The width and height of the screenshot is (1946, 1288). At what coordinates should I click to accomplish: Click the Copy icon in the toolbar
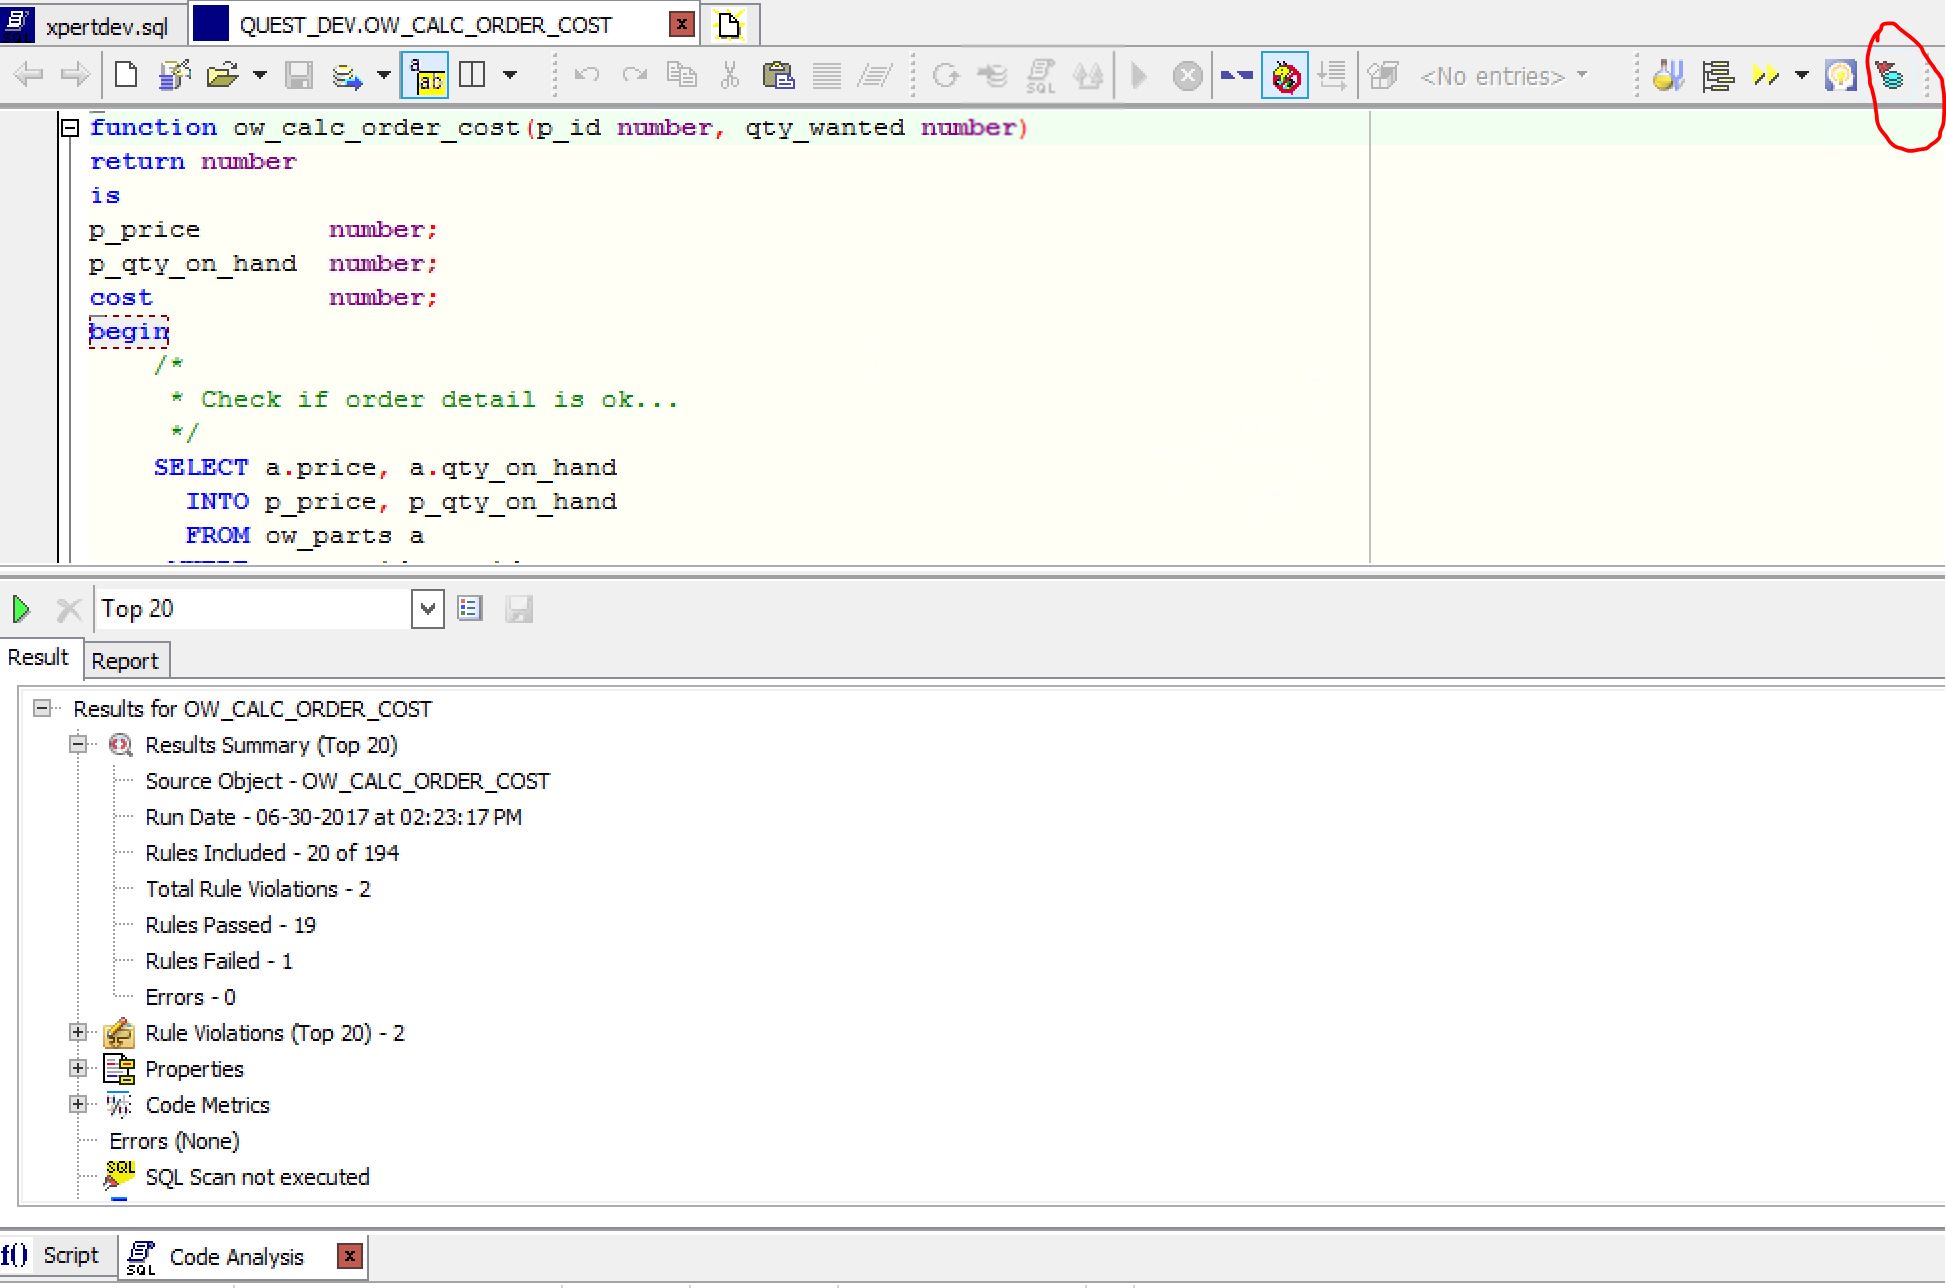point(682,75)
